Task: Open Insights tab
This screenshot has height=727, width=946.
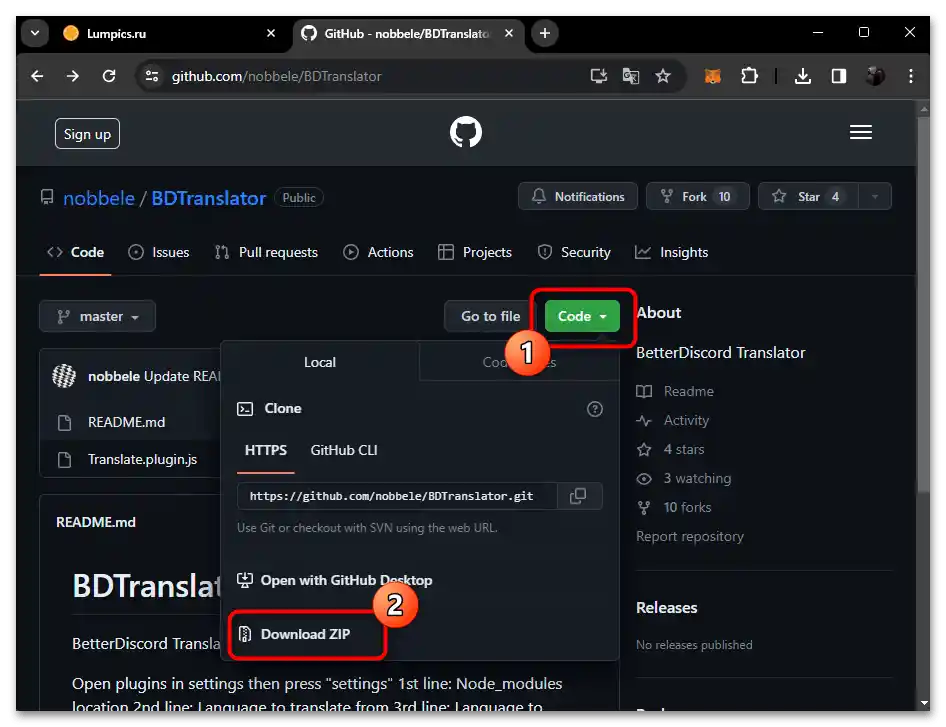Action: tap(671, 252)
